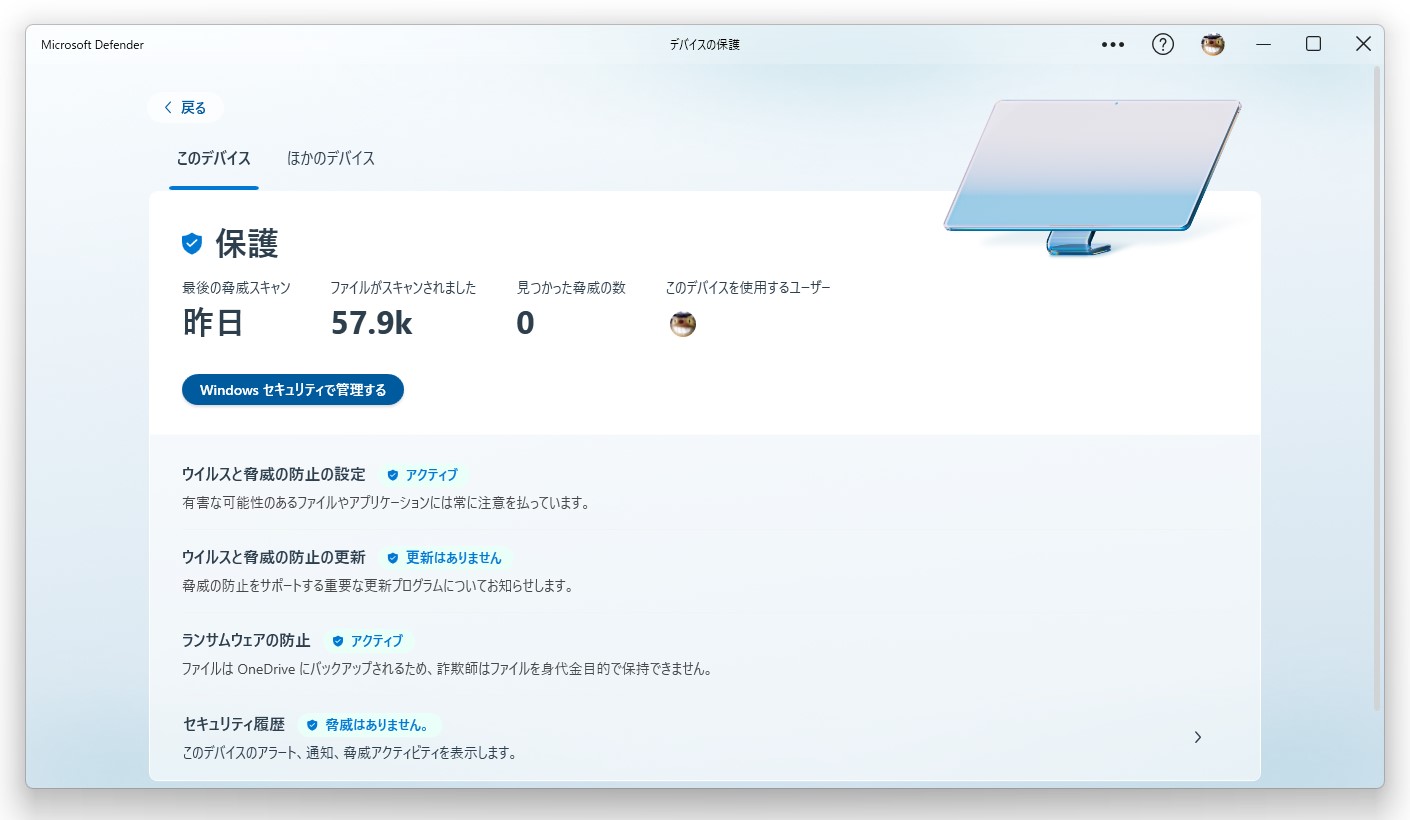Select the このデバイス tab

[x=213, y=159]
